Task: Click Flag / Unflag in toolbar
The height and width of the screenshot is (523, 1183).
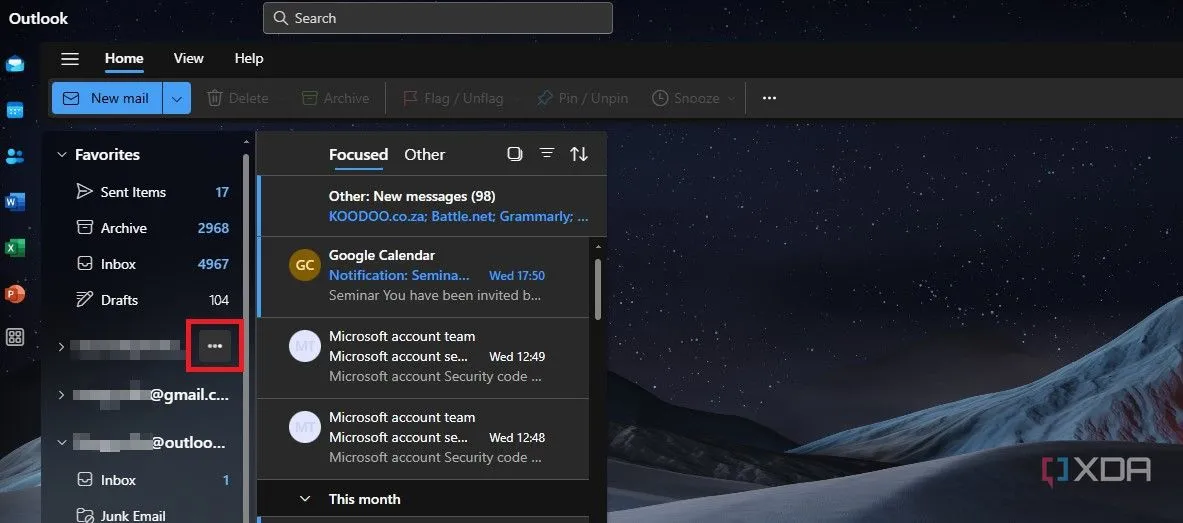Action: click(x=453, y=98)
